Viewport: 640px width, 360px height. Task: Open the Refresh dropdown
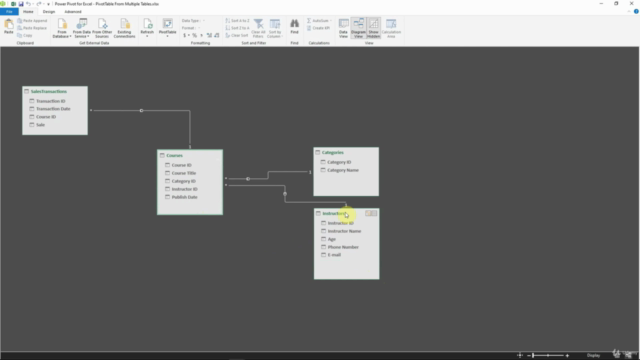click(x=147, y=28)
